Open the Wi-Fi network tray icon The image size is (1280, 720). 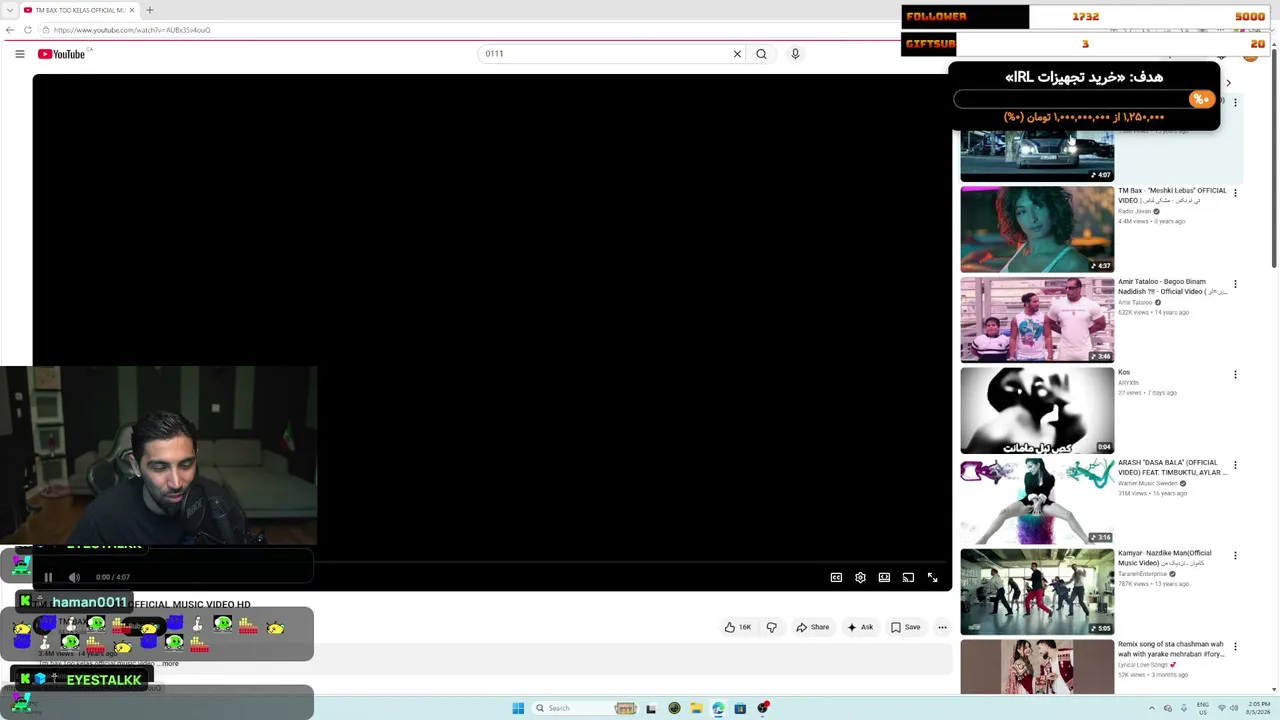click(1221, 708)
